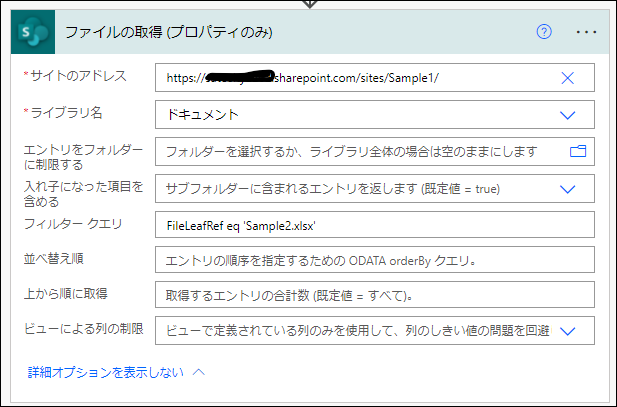Open the three-dots action menu

tap(586, 32)
